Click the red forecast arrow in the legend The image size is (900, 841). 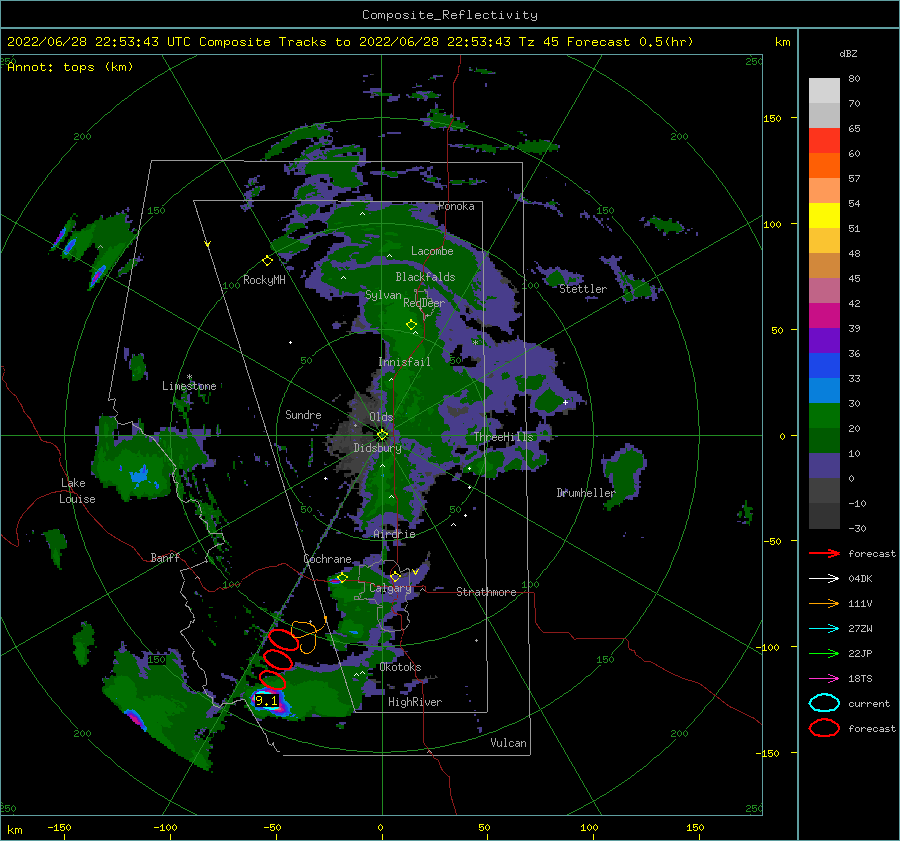tap(824, 553)
